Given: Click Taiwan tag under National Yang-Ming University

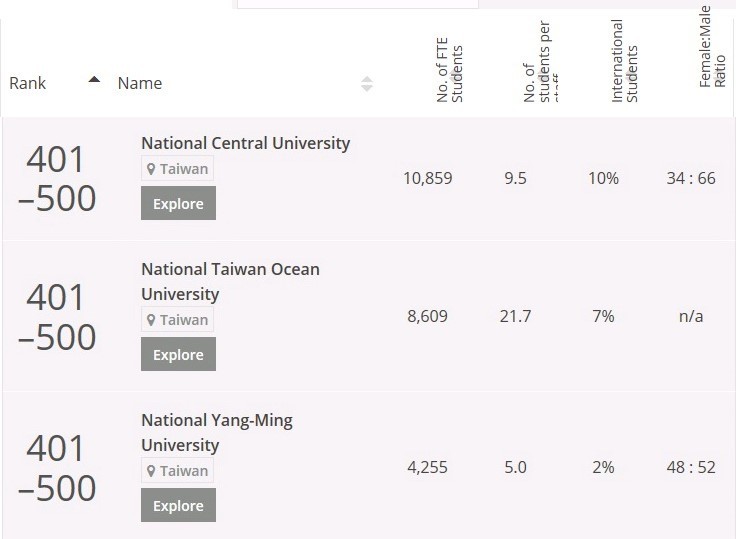Looking at the screenshot, I should click(x=177, y=471).
